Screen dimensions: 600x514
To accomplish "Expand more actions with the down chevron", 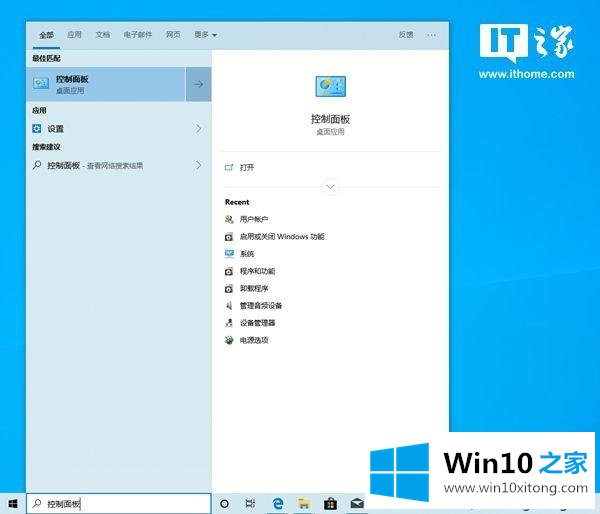I will [330, 187].
